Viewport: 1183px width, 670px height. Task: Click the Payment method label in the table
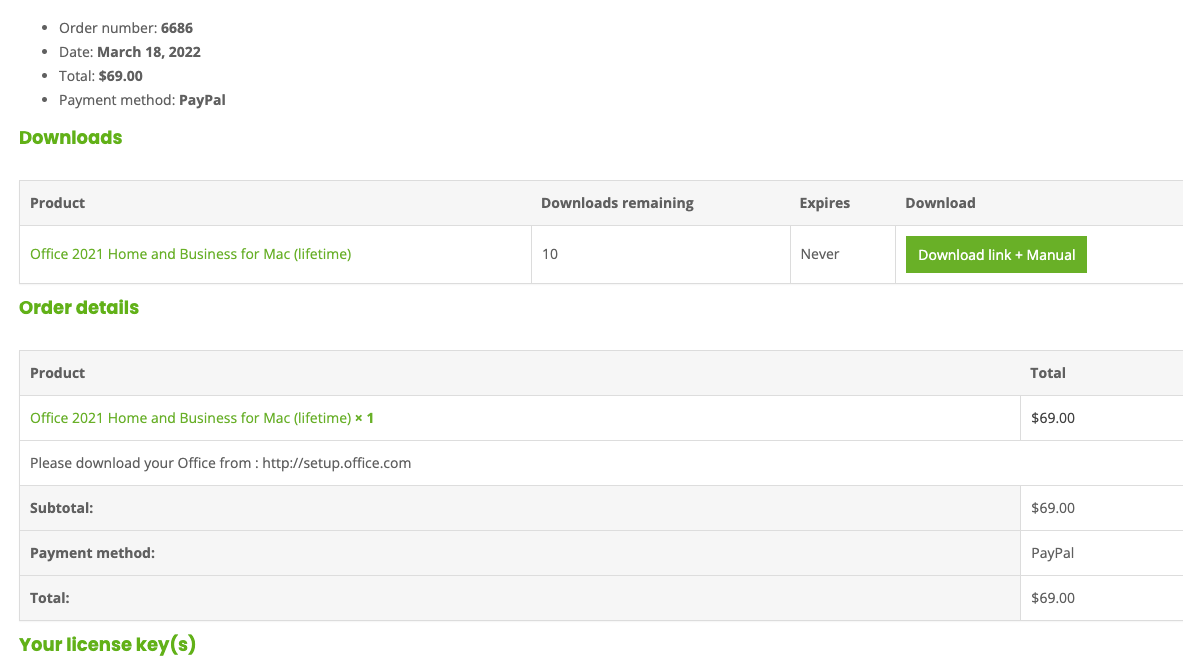pos(92,553)
